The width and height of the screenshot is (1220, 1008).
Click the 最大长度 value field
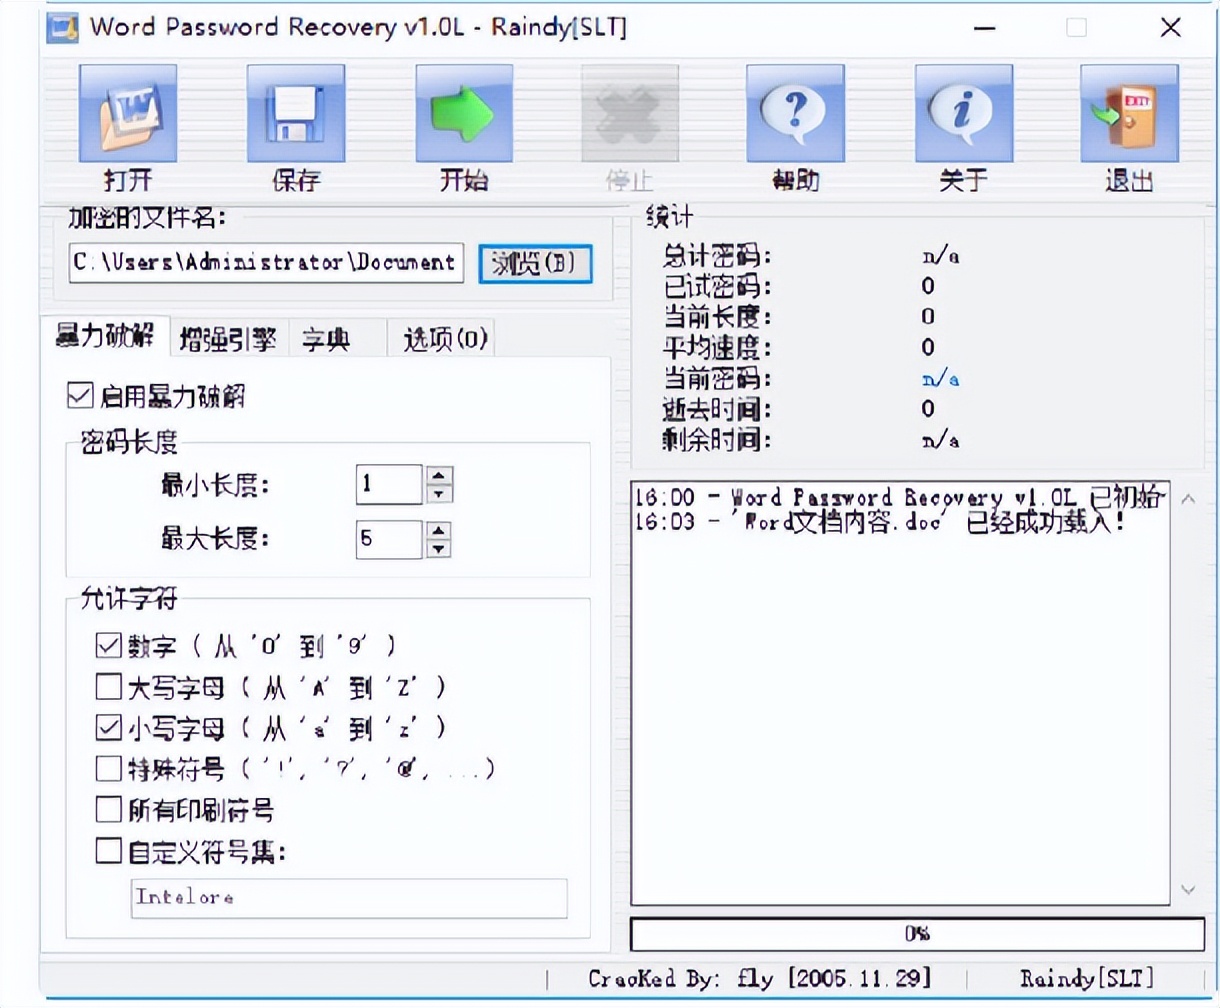389,539
